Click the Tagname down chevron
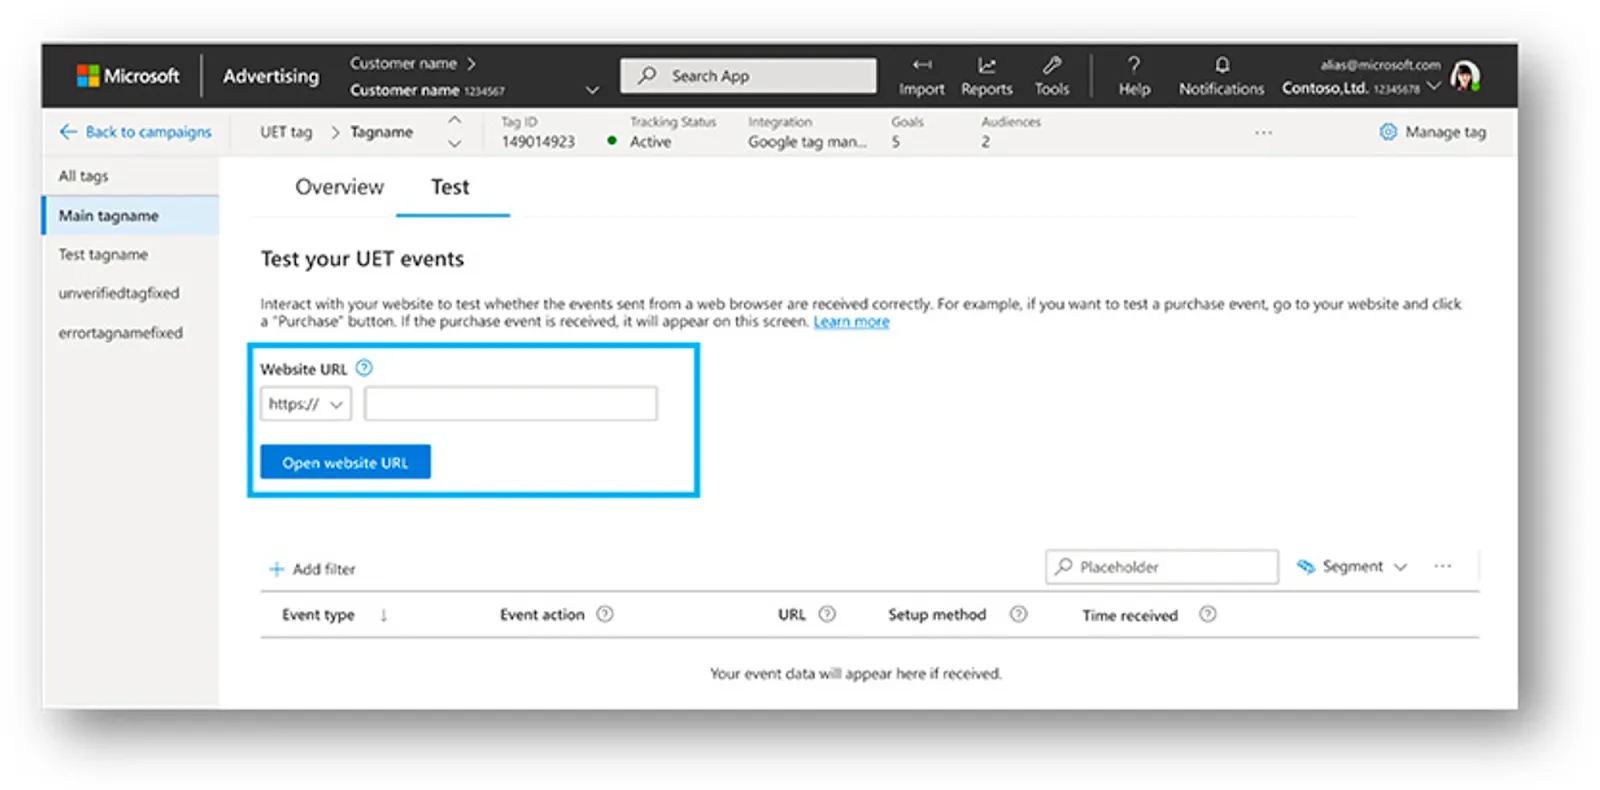Viewport: 1600px width, 790px height. tap(454, 144)
